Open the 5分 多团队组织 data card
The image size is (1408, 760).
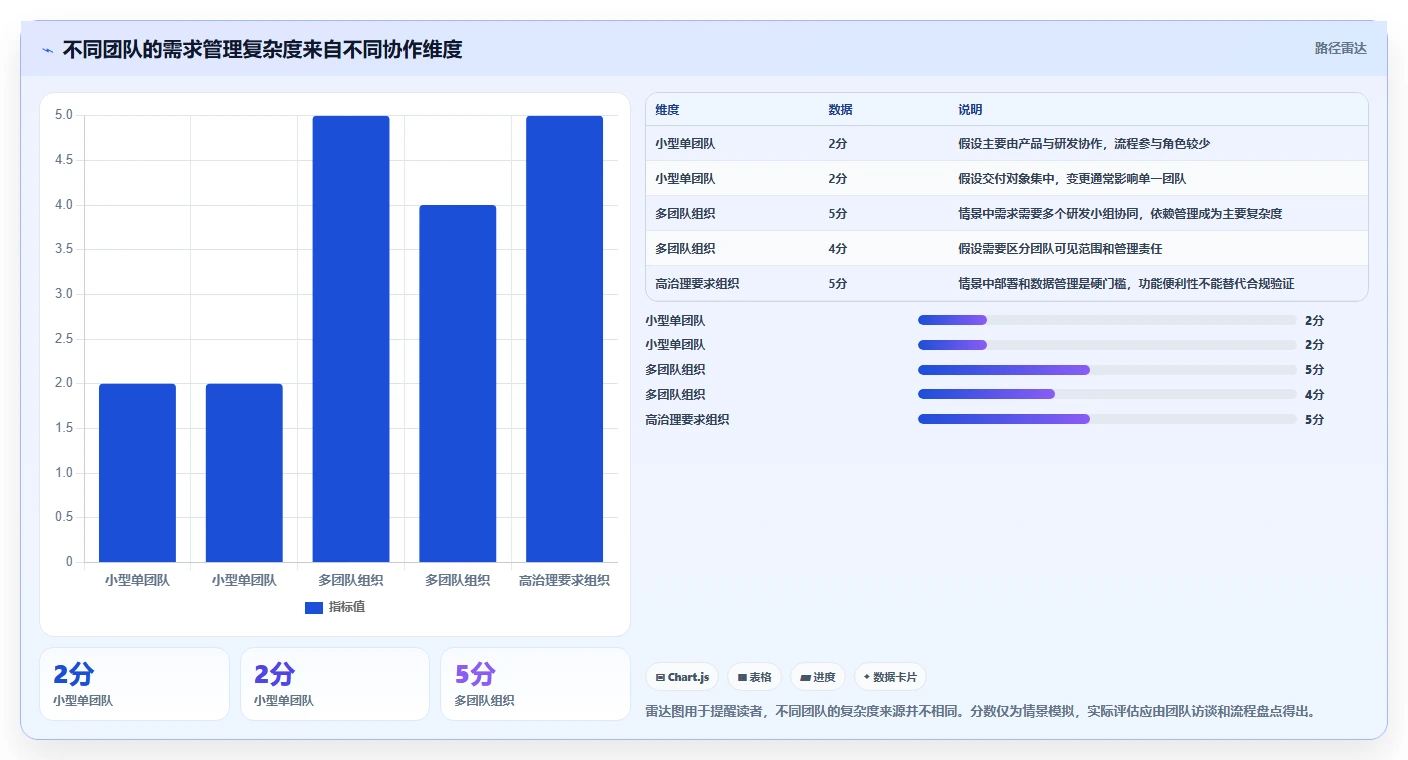(535, 684)
